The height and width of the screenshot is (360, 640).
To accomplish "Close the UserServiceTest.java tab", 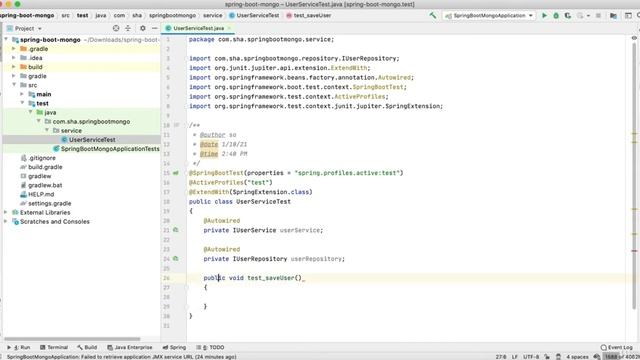I will (x=229, y=28).
